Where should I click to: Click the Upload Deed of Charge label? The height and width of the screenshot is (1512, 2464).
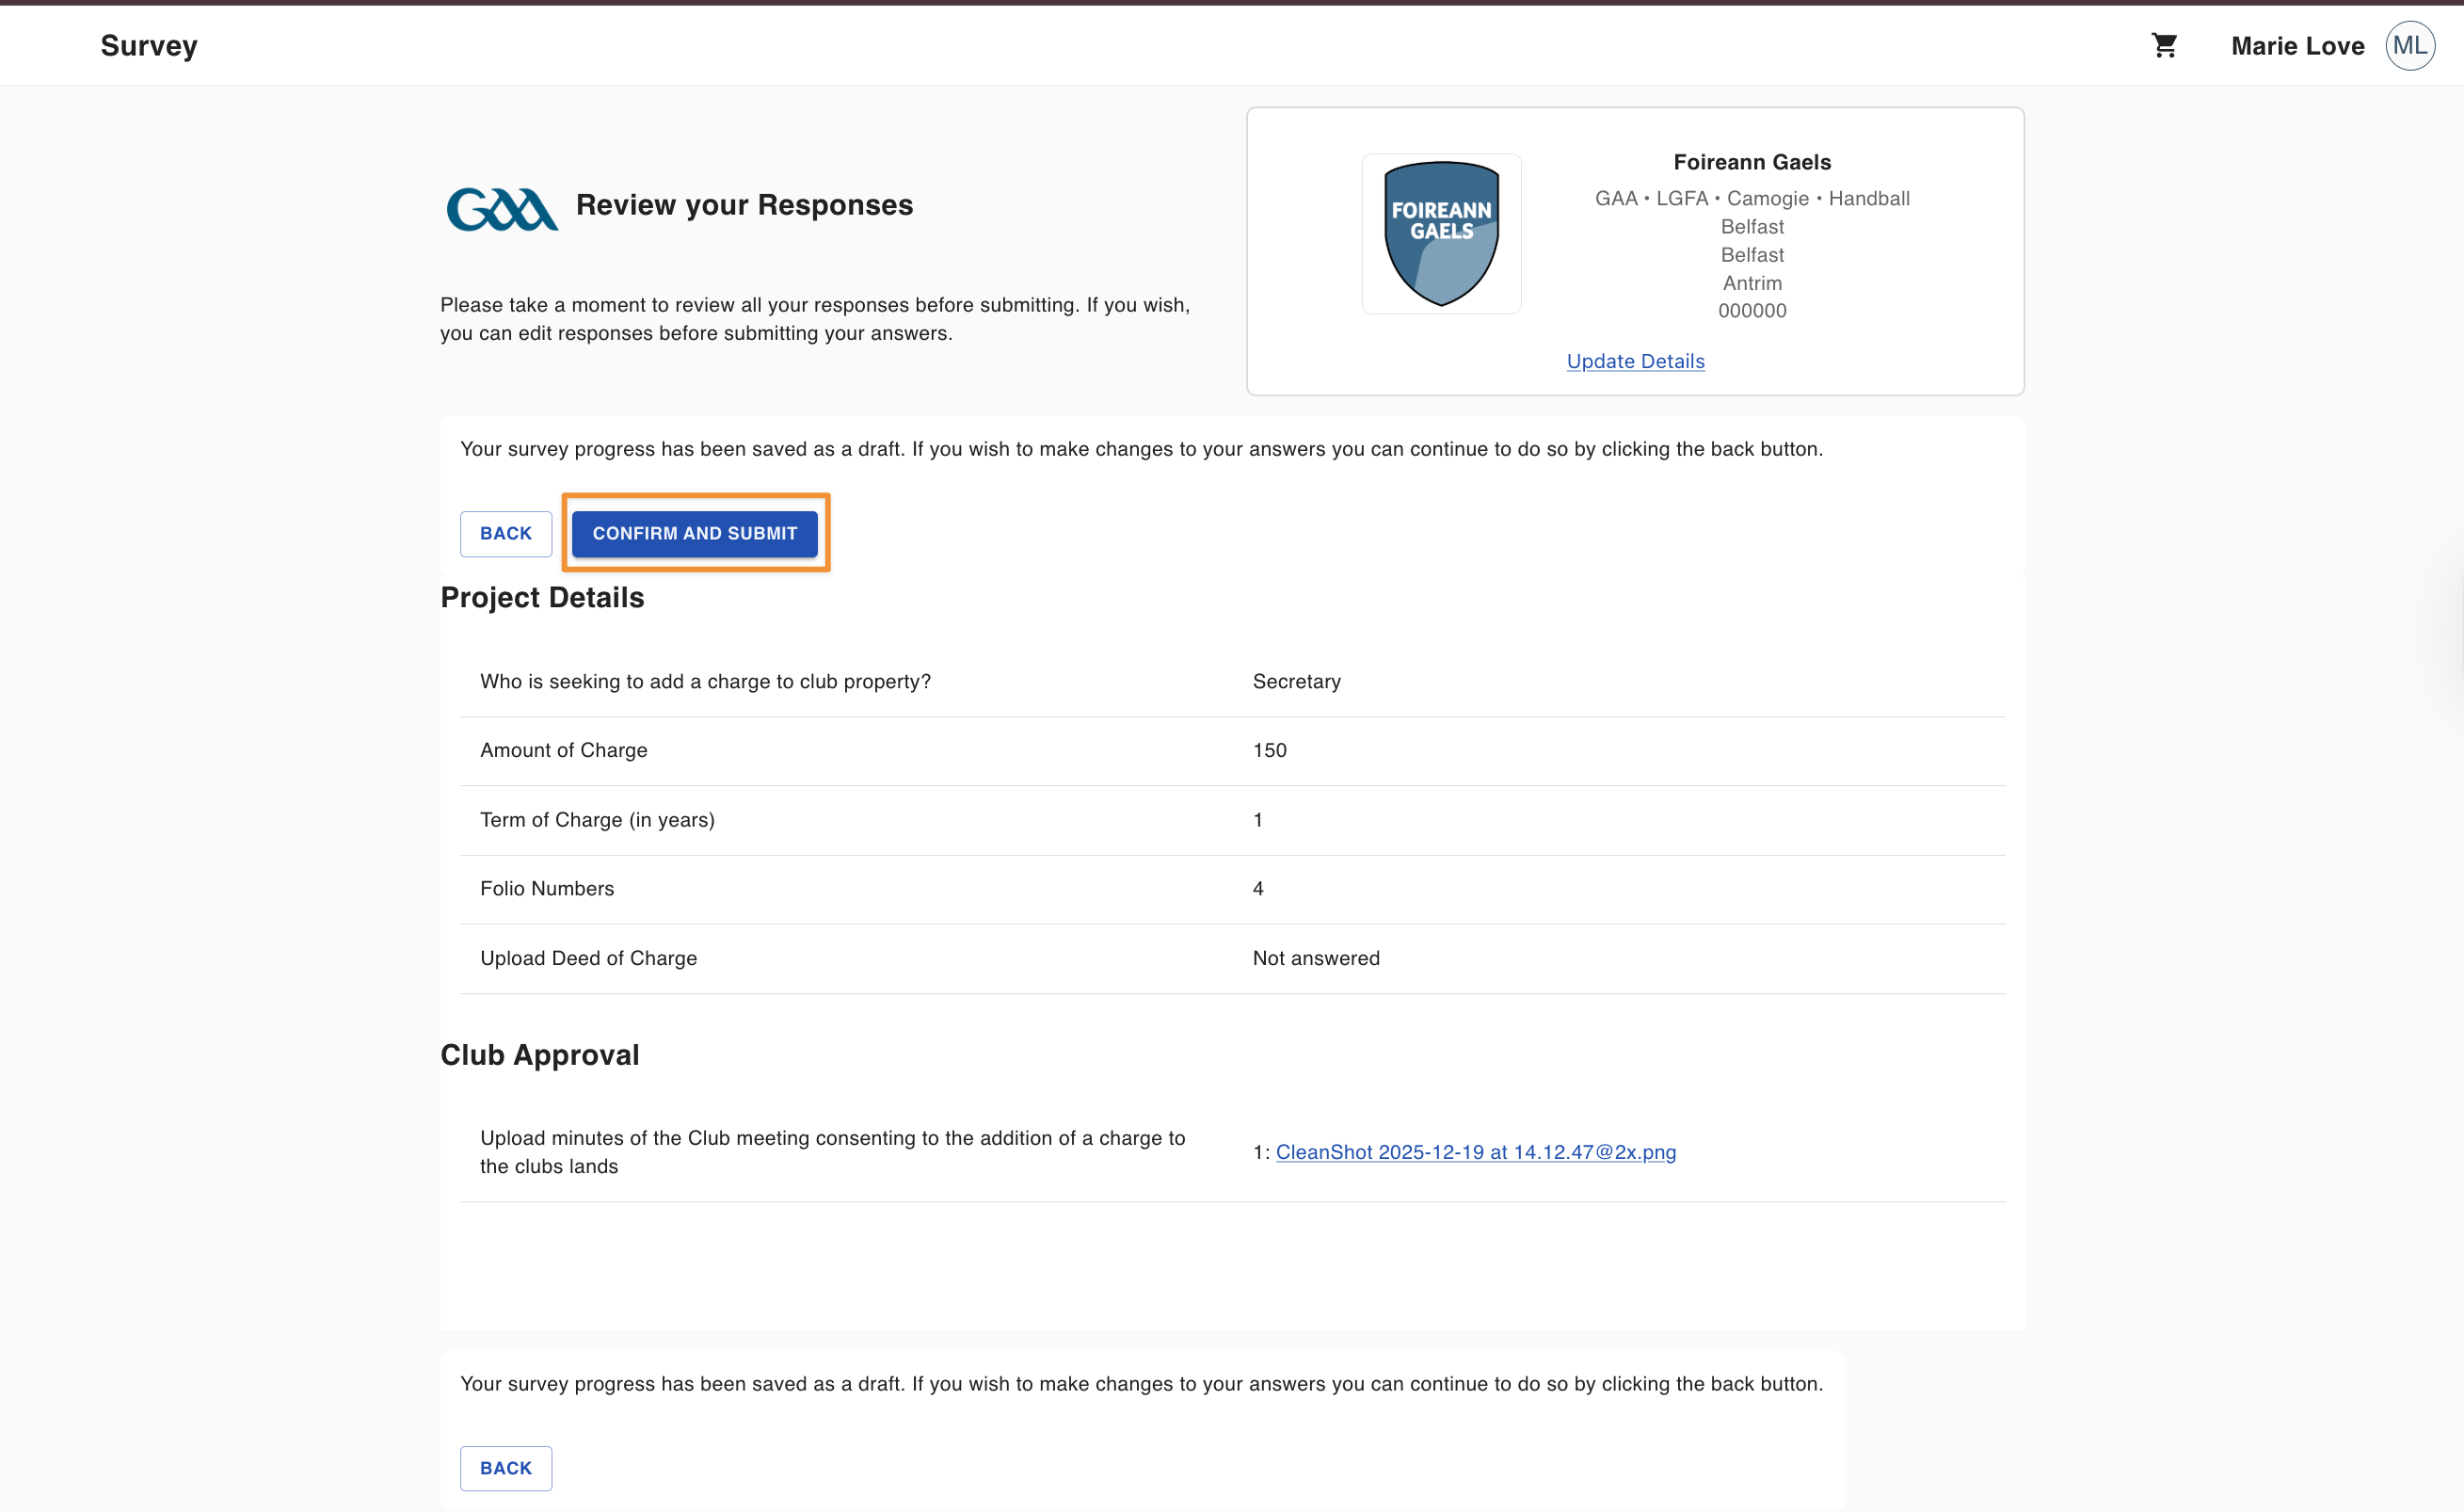pos(588,958)
